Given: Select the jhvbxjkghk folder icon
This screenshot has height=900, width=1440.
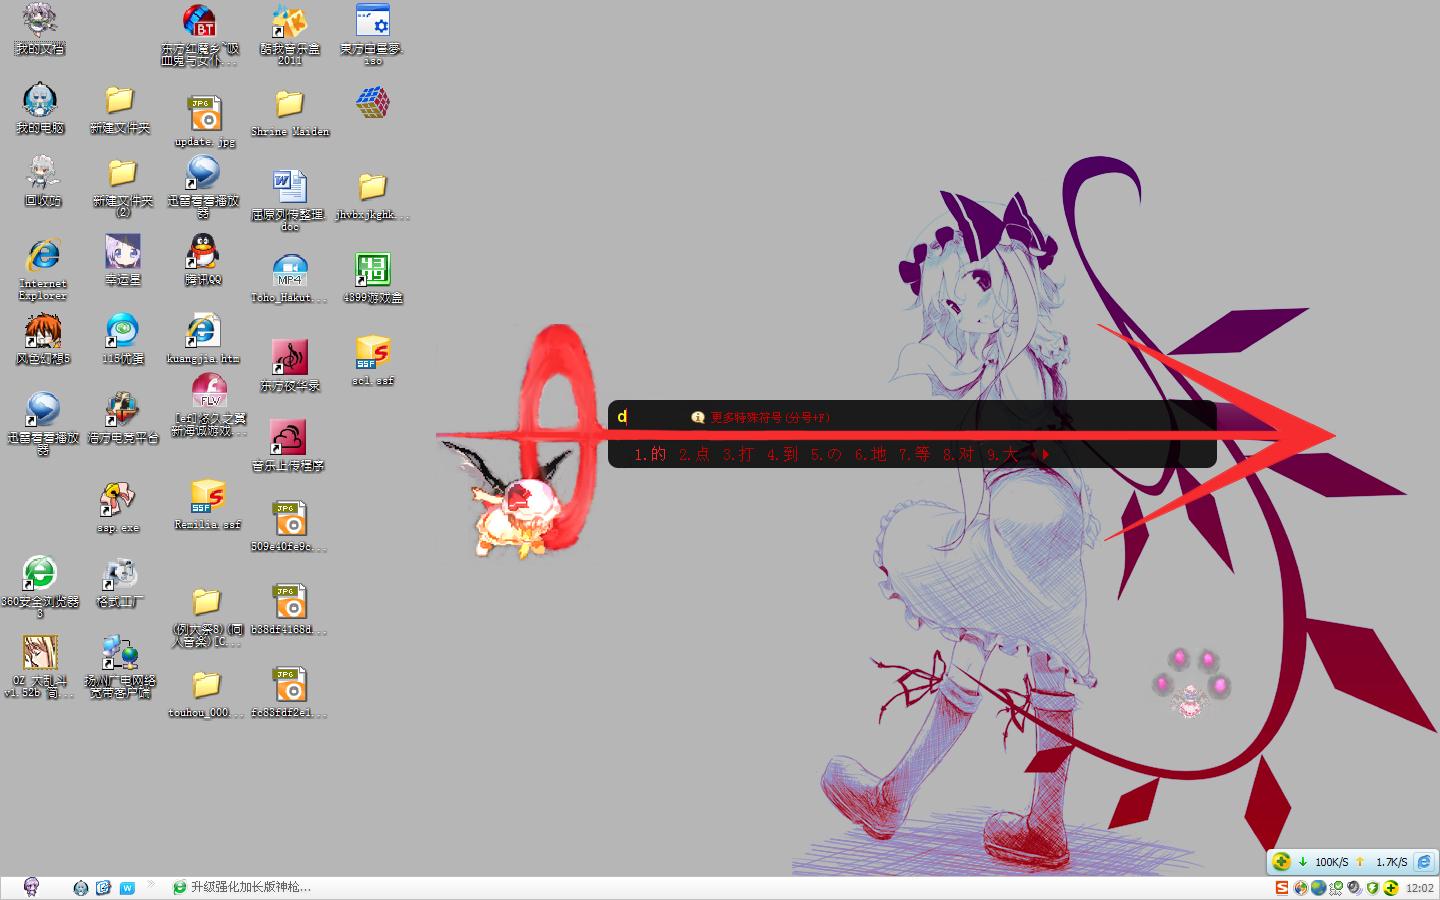Looking at the screenshot, I should click(373, 197).
